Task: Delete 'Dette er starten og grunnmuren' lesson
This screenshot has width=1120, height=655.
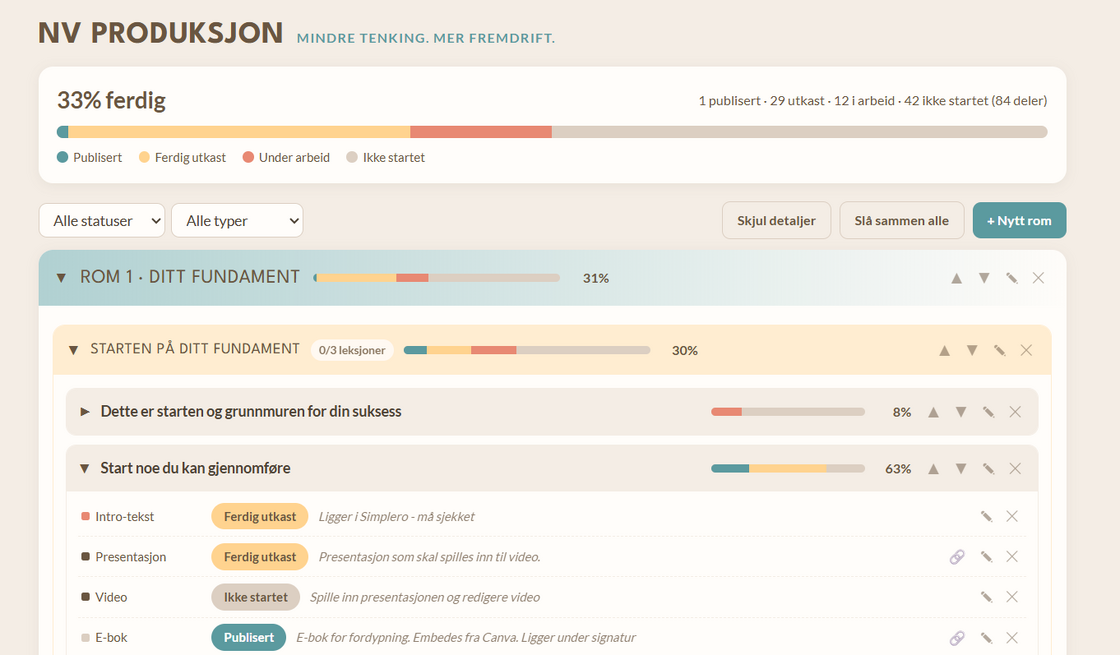Action: tap(1015, 412)
